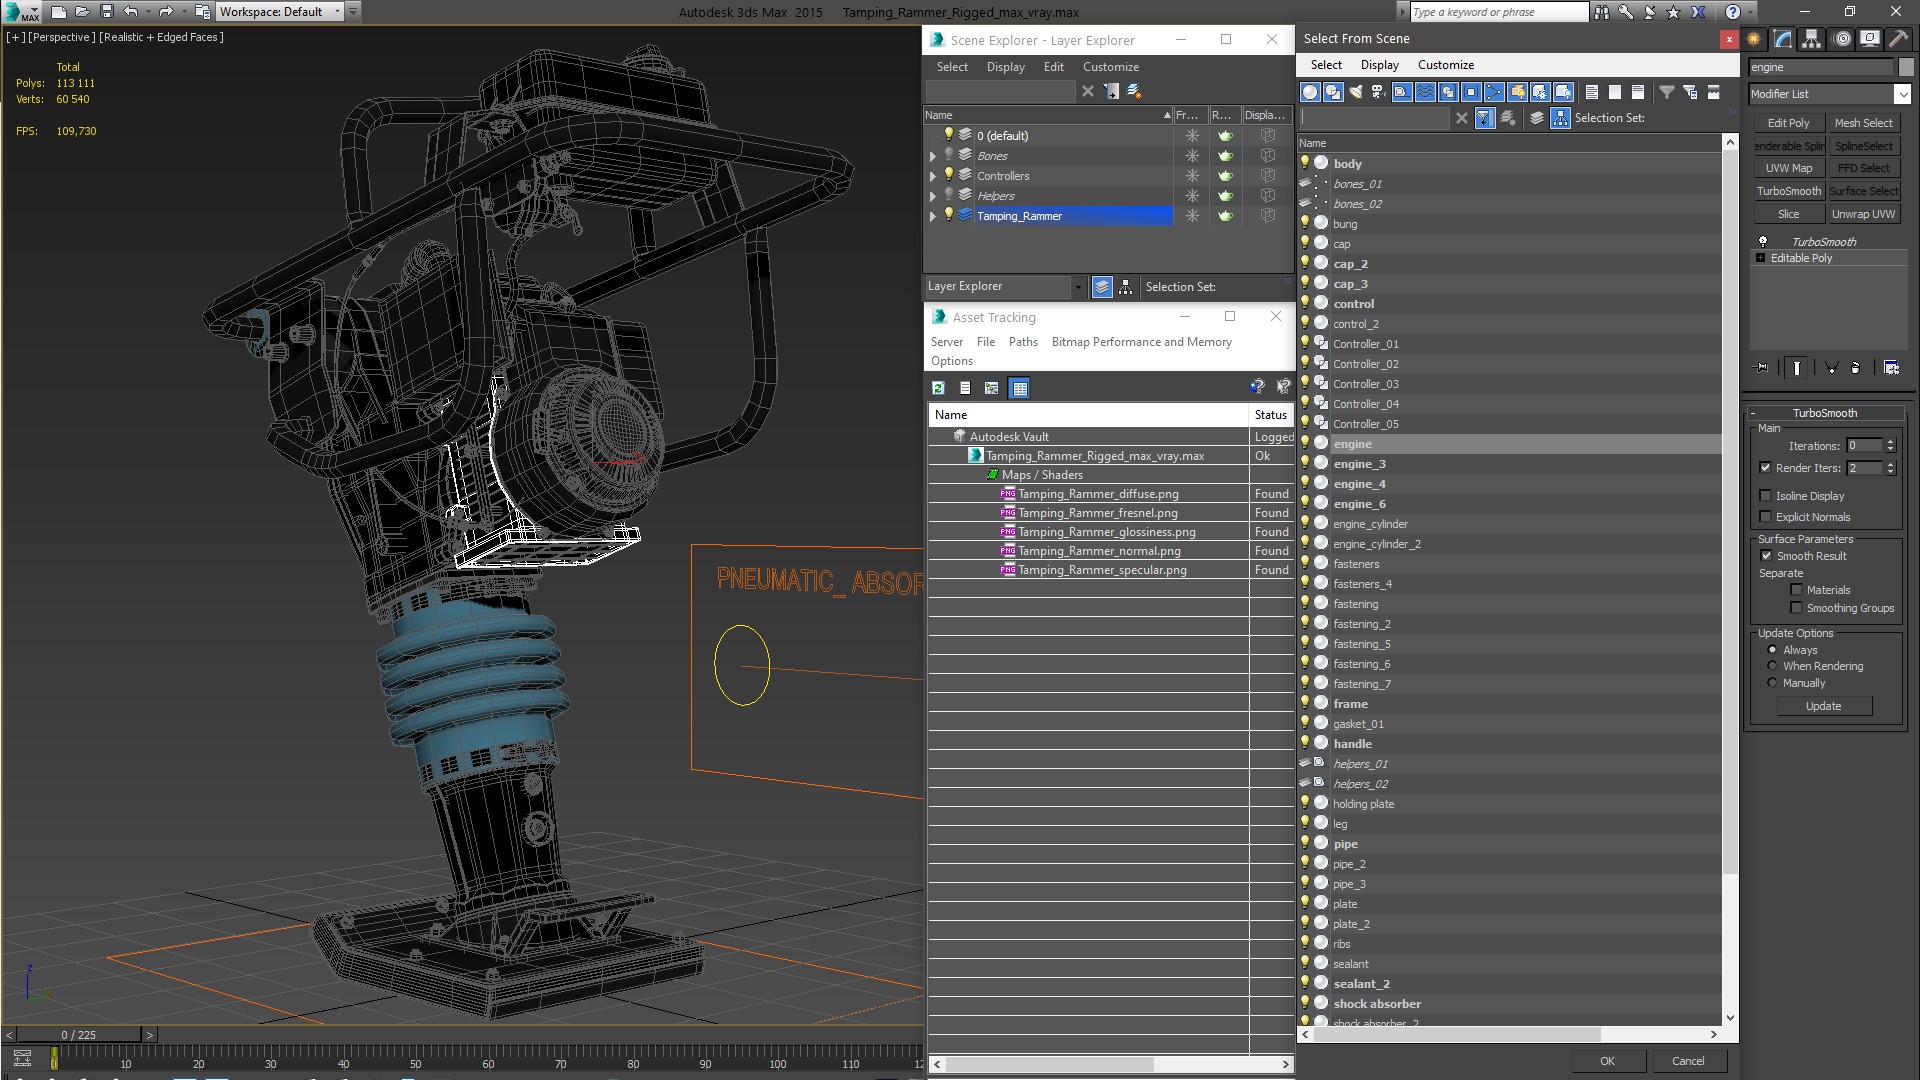The image size is (1920, 1080).
Task: Toggle Display Lights filter icon
Action: (x=1356, y=92)
